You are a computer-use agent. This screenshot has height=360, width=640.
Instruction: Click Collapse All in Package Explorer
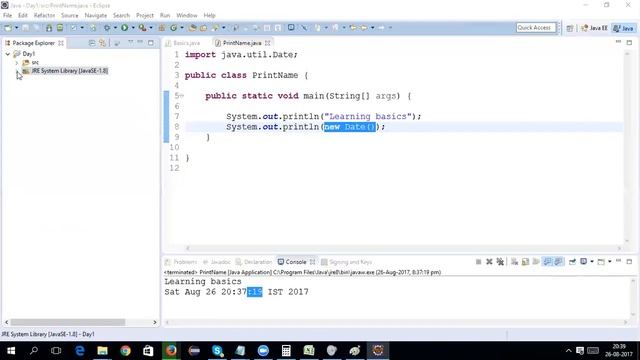point(92,43)
